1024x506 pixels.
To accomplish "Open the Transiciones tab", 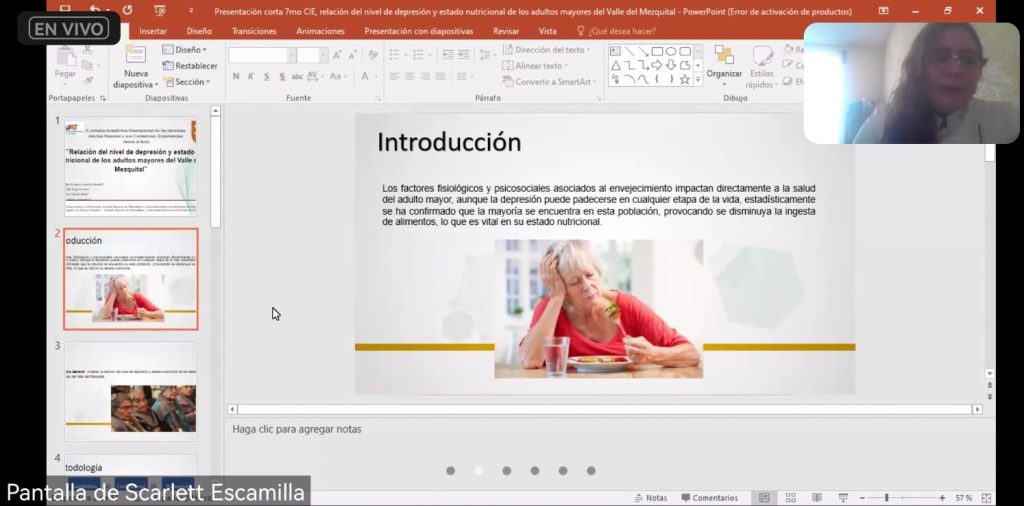I will (x=254, y=31).
